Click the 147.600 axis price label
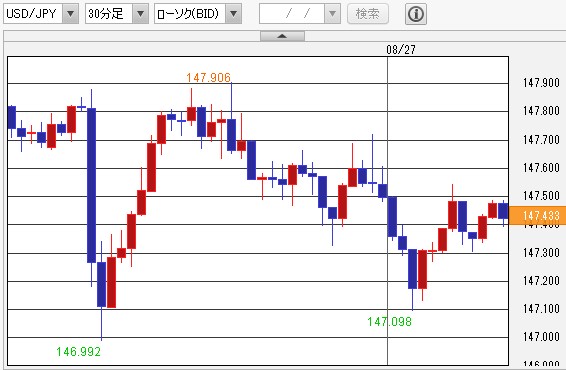The width and height of the screenshot is (566, 370). point(541,167)
